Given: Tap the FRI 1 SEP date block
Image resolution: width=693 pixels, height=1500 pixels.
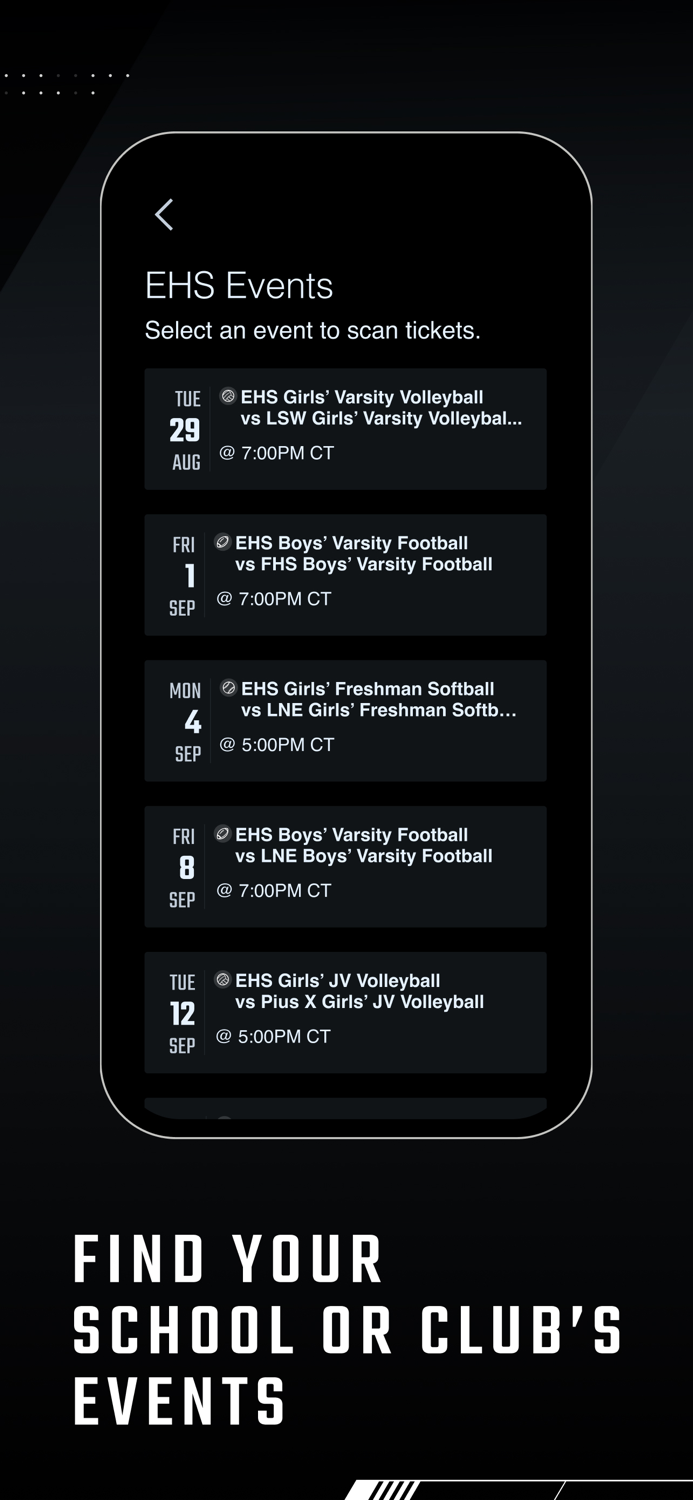Looking at the screenshot, I should pyautogui.click(x=183, y=574).
